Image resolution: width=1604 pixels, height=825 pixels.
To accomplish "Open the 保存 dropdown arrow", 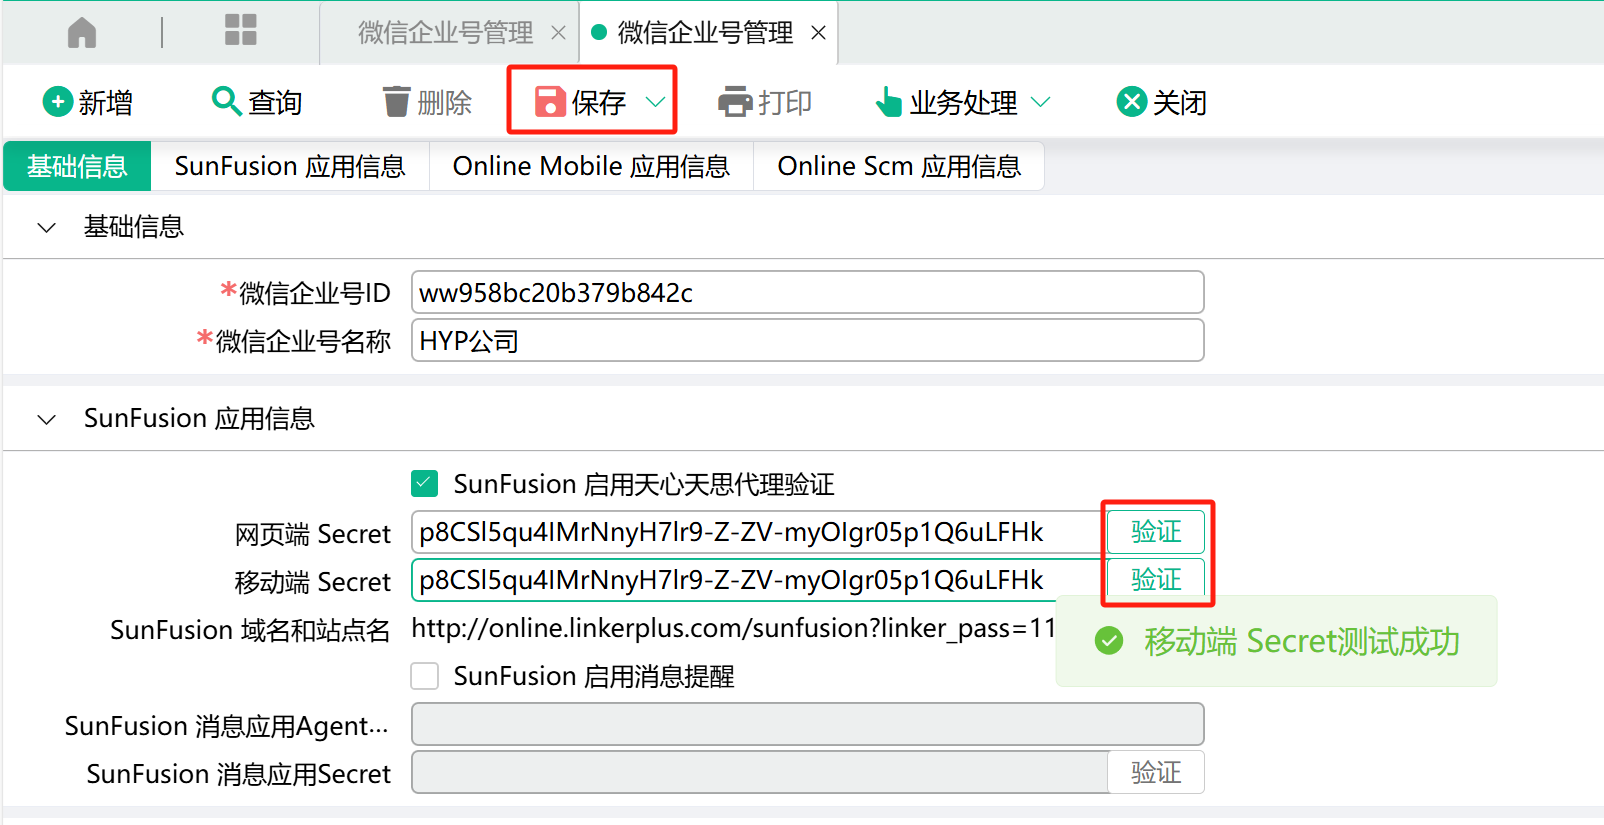I will (x=655, y=102).
